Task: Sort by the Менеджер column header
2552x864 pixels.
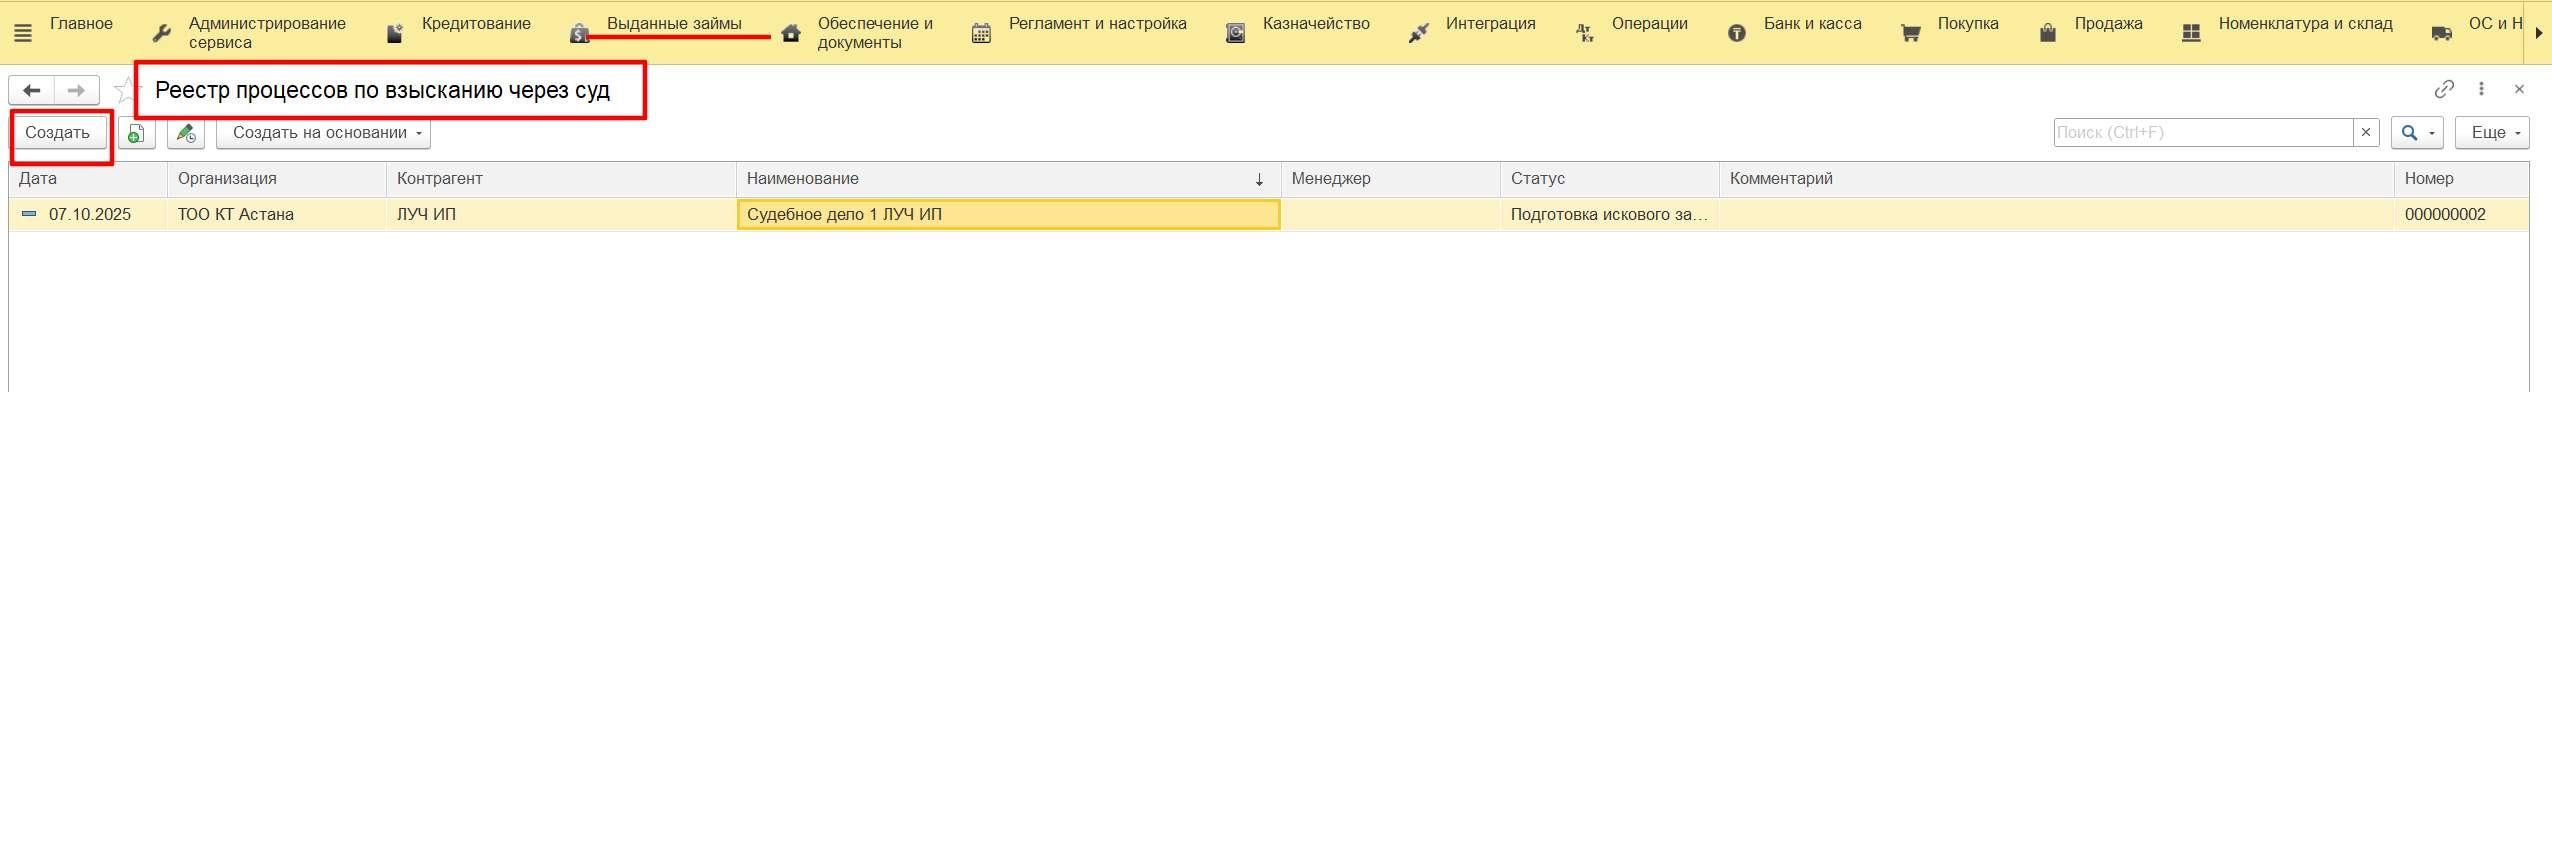Action: tap(1391, 179)
